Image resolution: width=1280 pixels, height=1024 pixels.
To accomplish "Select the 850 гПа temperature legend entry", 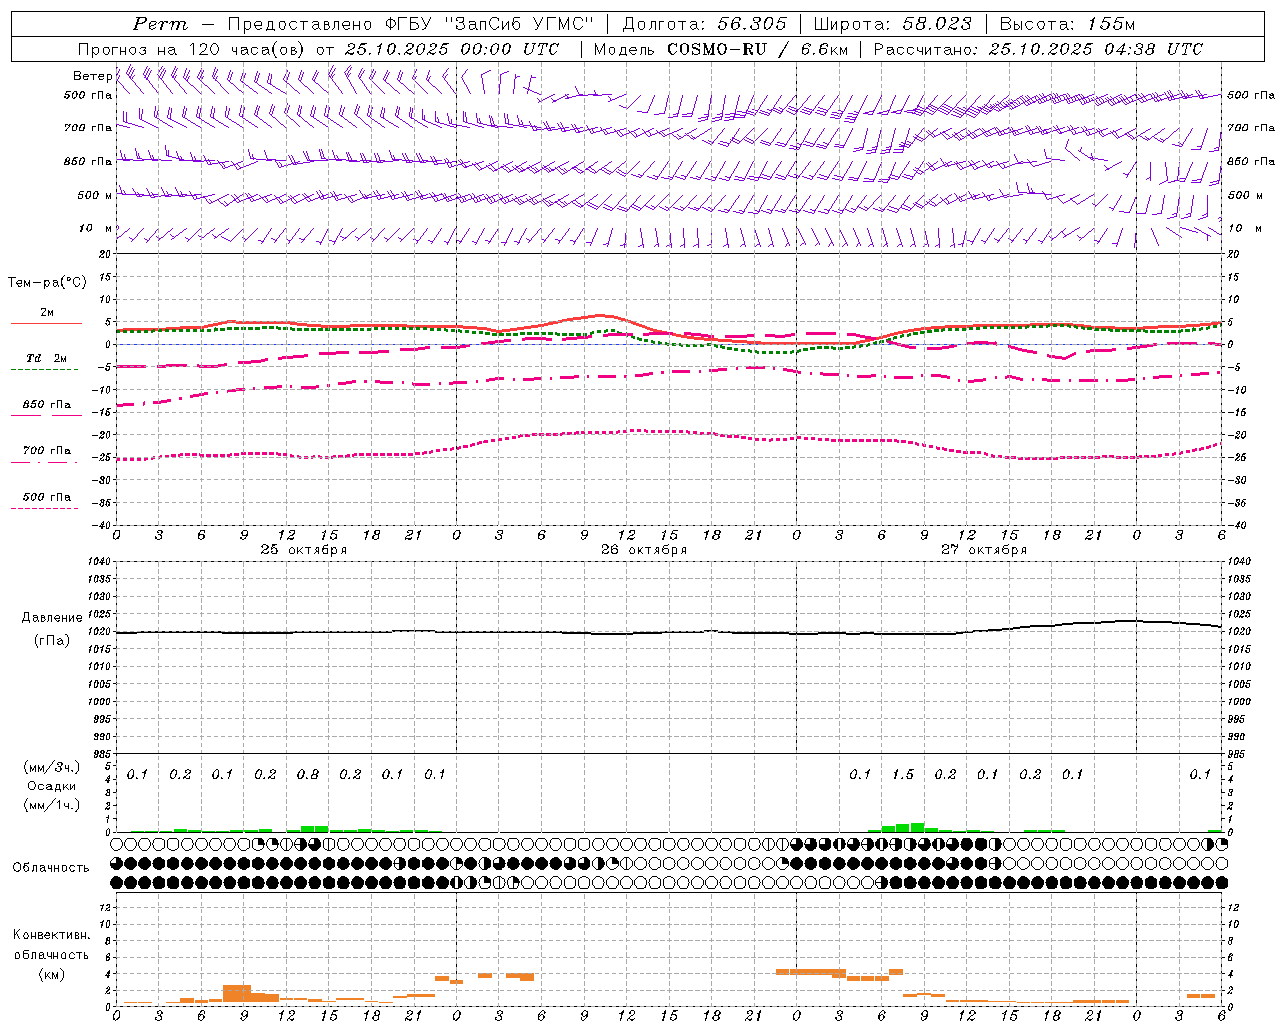I will click(x=46, y=405).
